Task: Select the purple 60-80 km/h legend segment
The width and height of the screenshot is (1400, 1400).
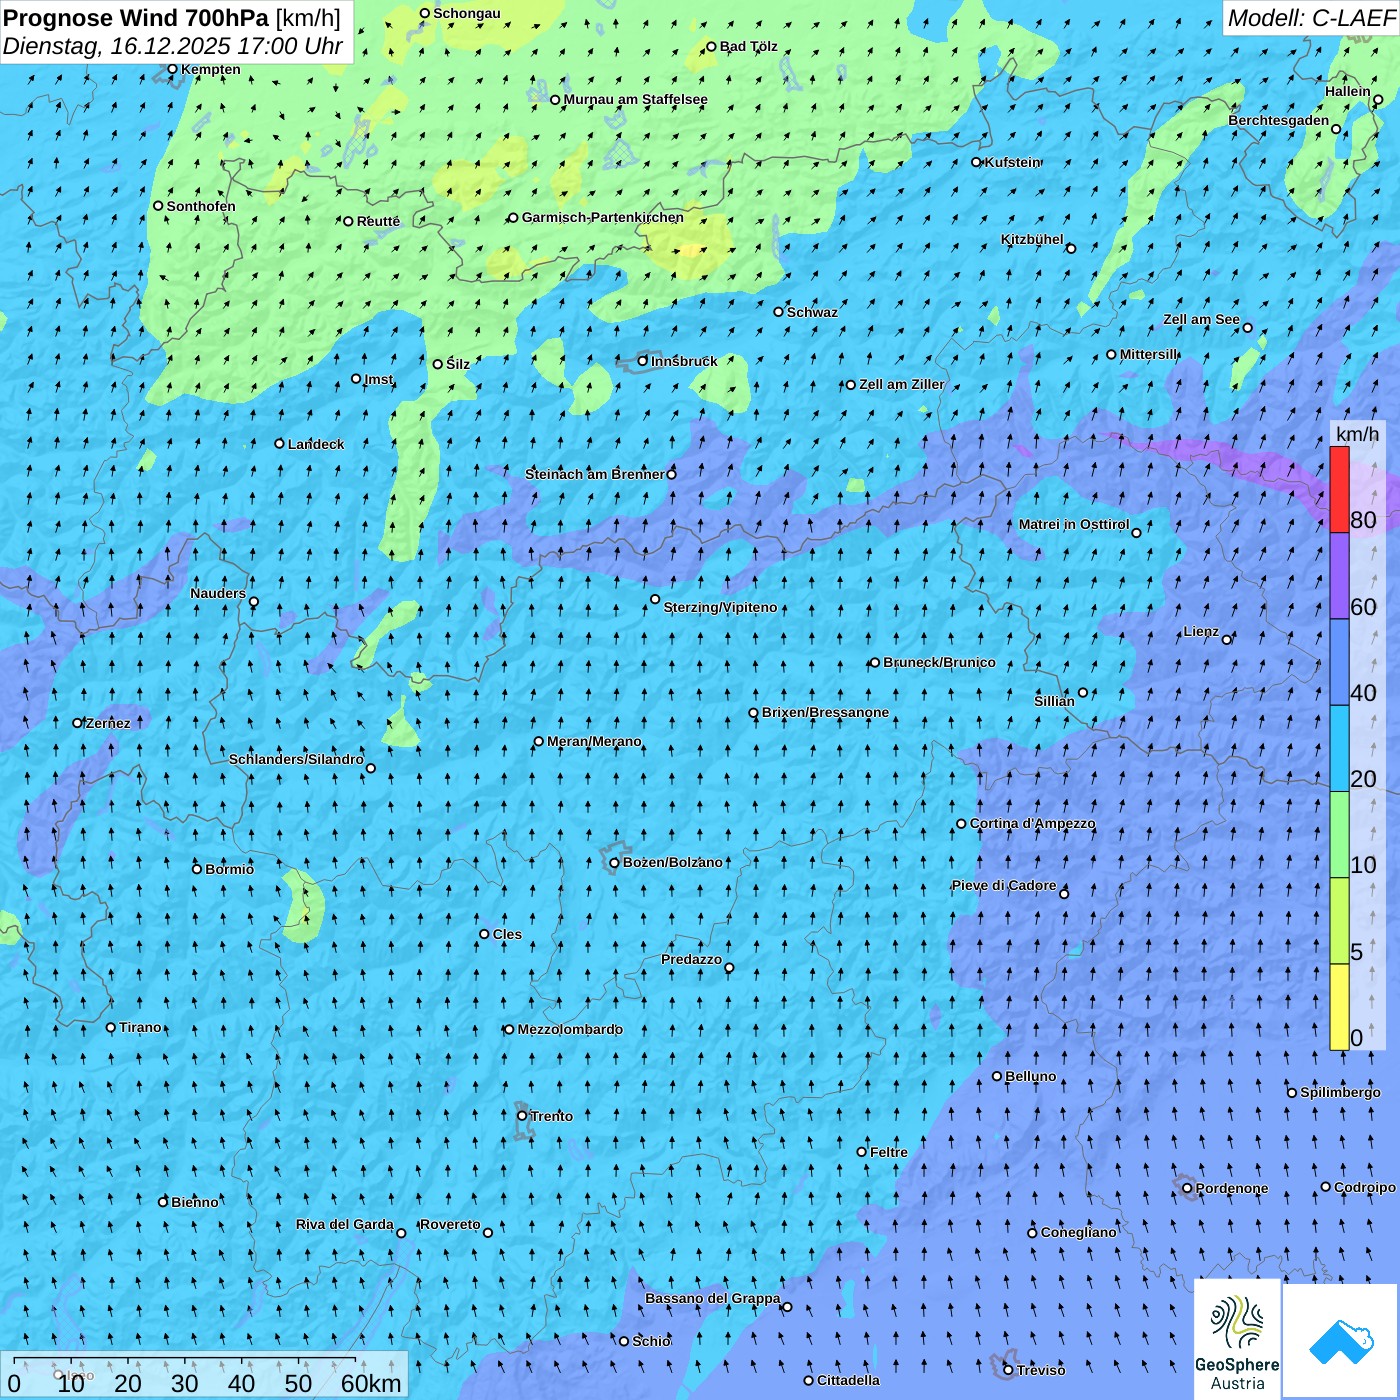Action: pyautogui.click(x=1339, y=576)
